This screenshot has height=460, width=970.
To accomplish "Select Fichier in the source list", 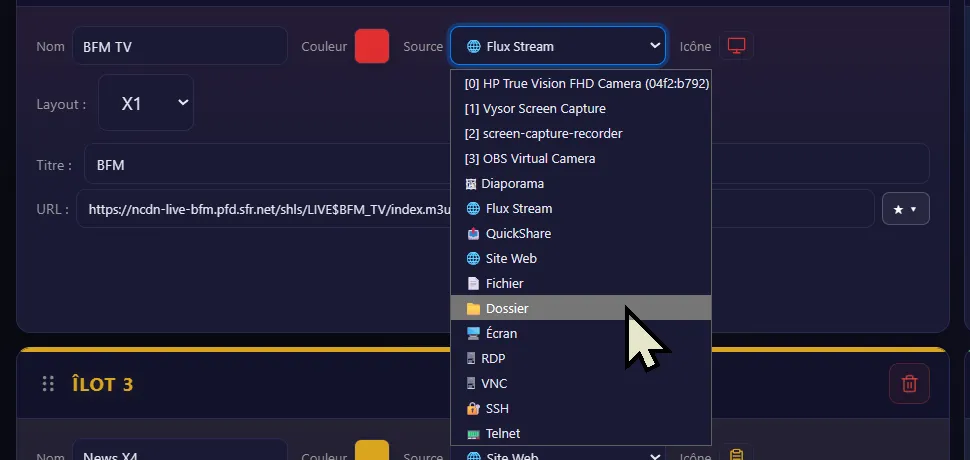I will 581,283.
